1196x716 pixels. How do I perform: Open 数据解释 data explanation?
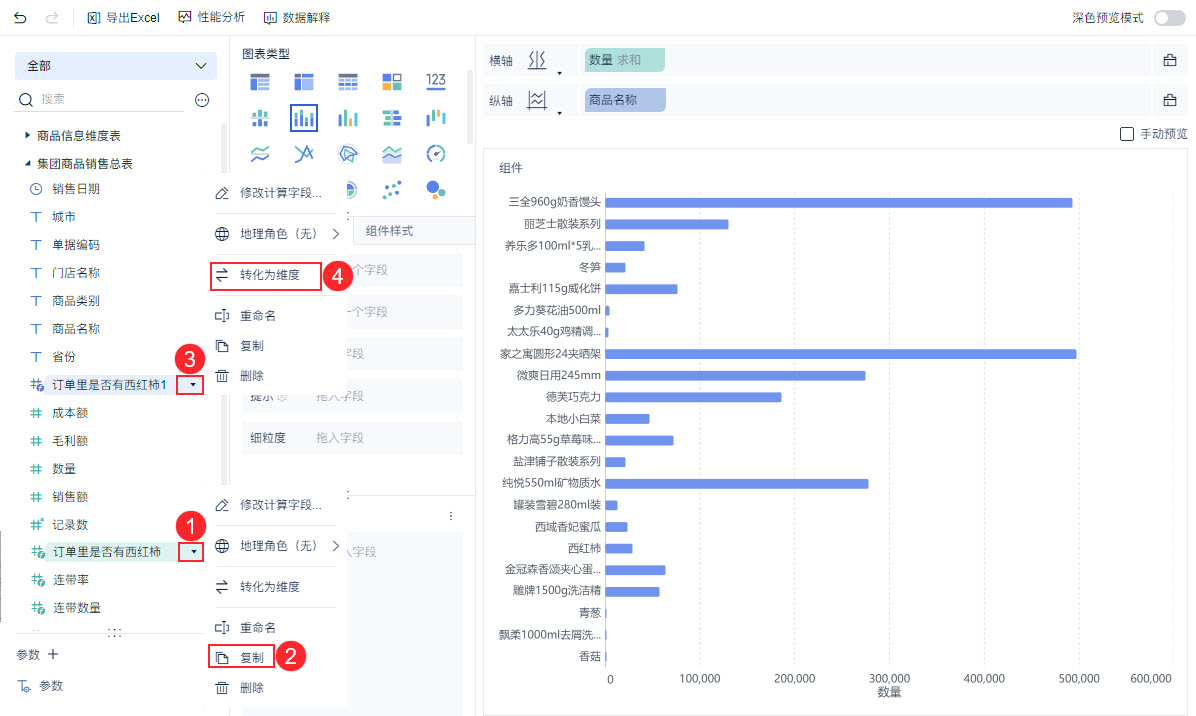tap(297, 18)
